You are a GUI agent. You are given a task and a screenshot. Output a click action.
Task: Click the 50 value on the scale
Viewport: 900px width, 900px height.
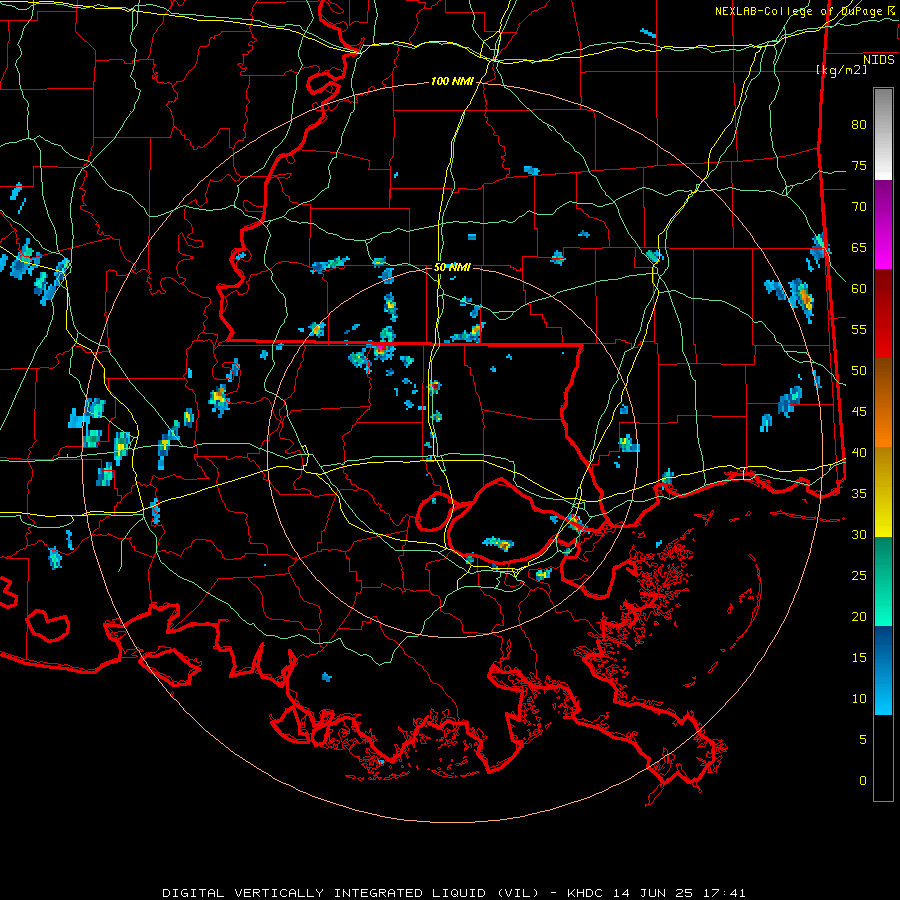pos(859,371)
